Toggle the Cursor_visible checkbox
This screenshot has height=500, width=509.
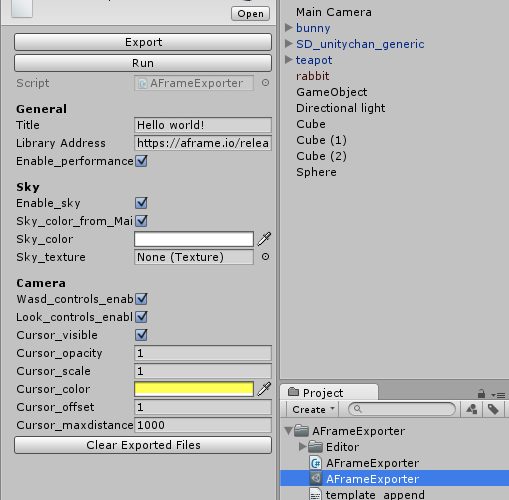tap(141, 335)
